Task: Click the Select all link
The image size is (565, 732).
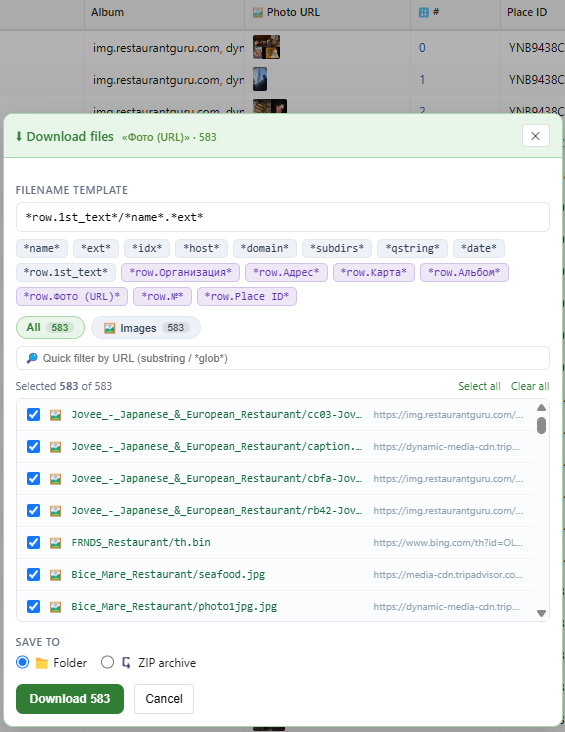Action: [479, 386]
